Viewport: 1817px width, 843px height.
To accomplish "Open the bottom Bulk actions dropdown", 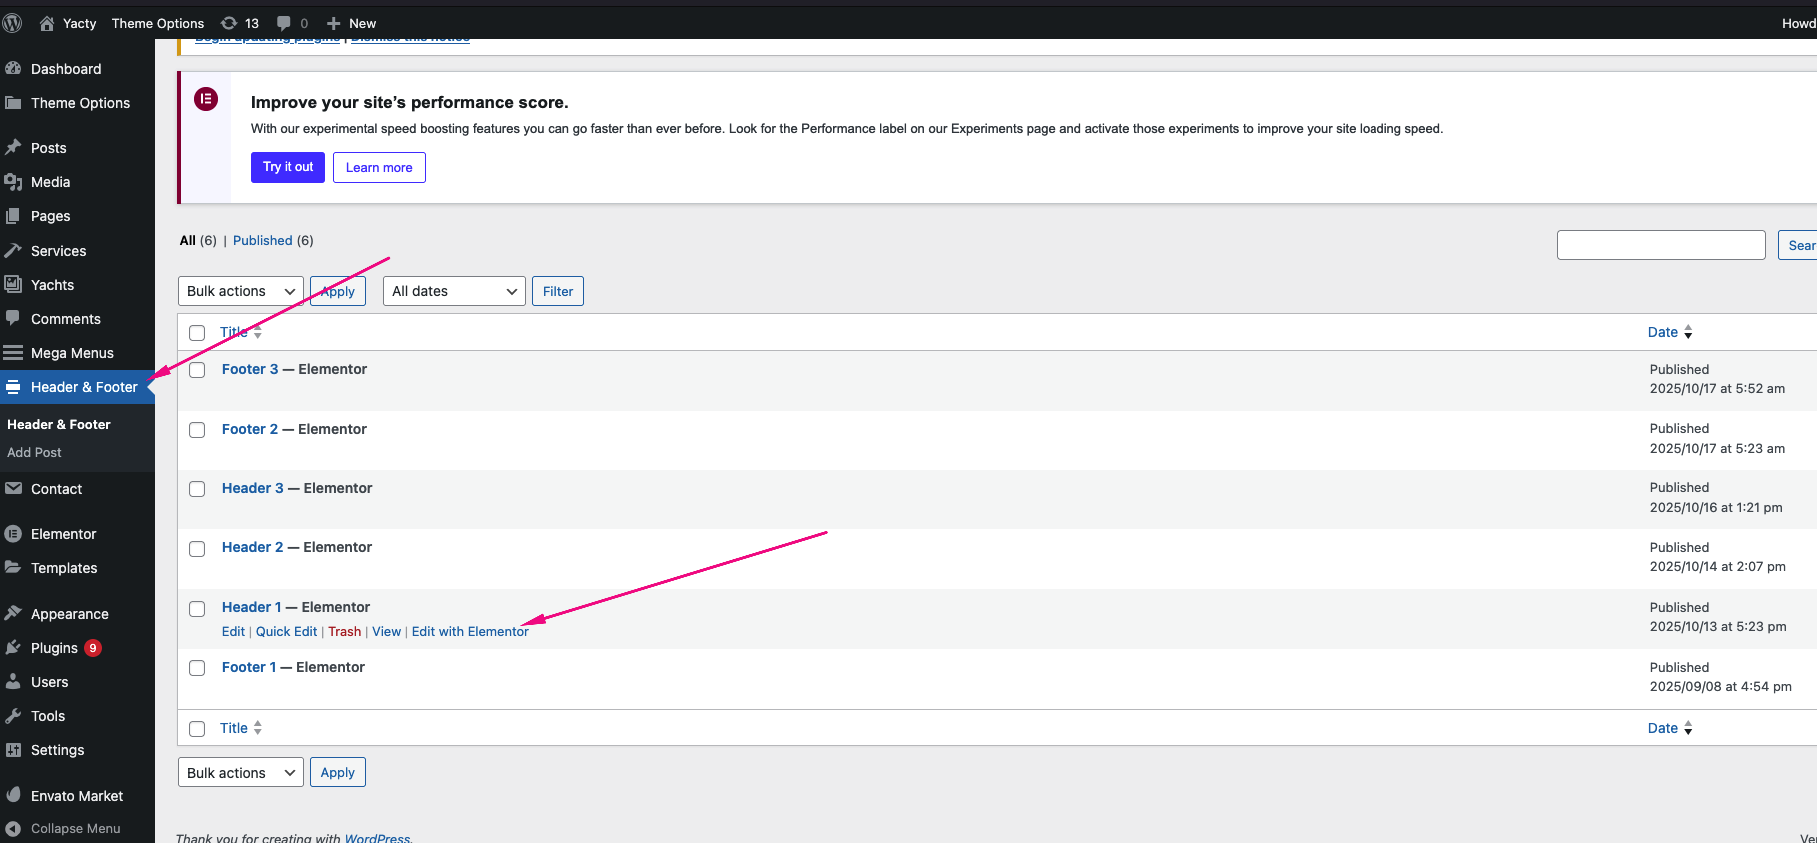I will point(240,773).
